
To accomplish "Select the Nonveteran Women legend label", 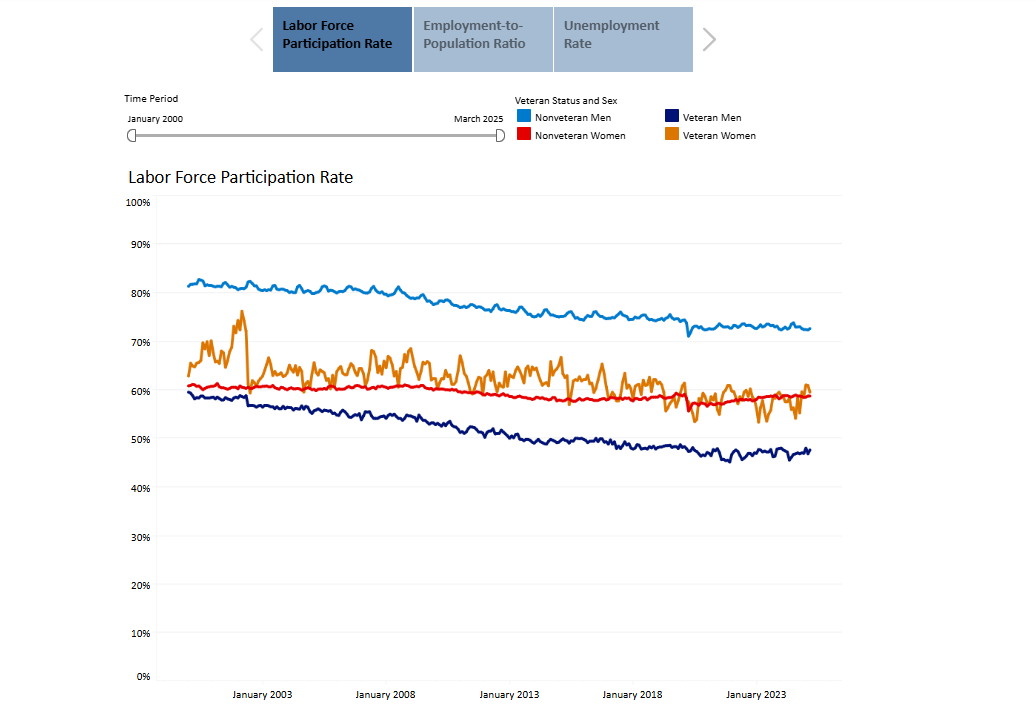I will pos(580,136).
